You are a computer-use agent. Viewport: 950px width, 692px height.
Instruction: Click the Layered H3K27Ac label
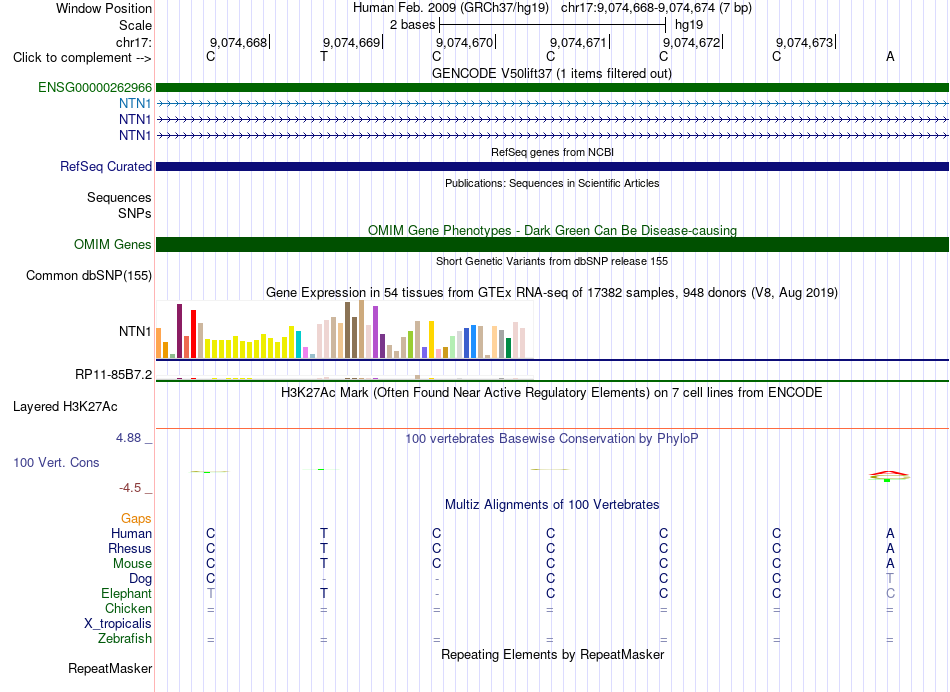tap(65, 407)
